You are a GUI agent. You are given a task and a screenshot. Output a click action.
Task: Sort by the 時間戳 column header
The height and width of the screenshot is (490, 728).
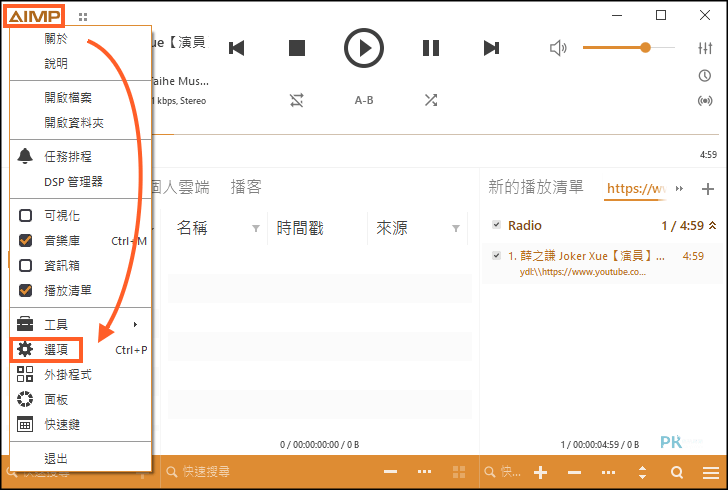coord(300,228)
